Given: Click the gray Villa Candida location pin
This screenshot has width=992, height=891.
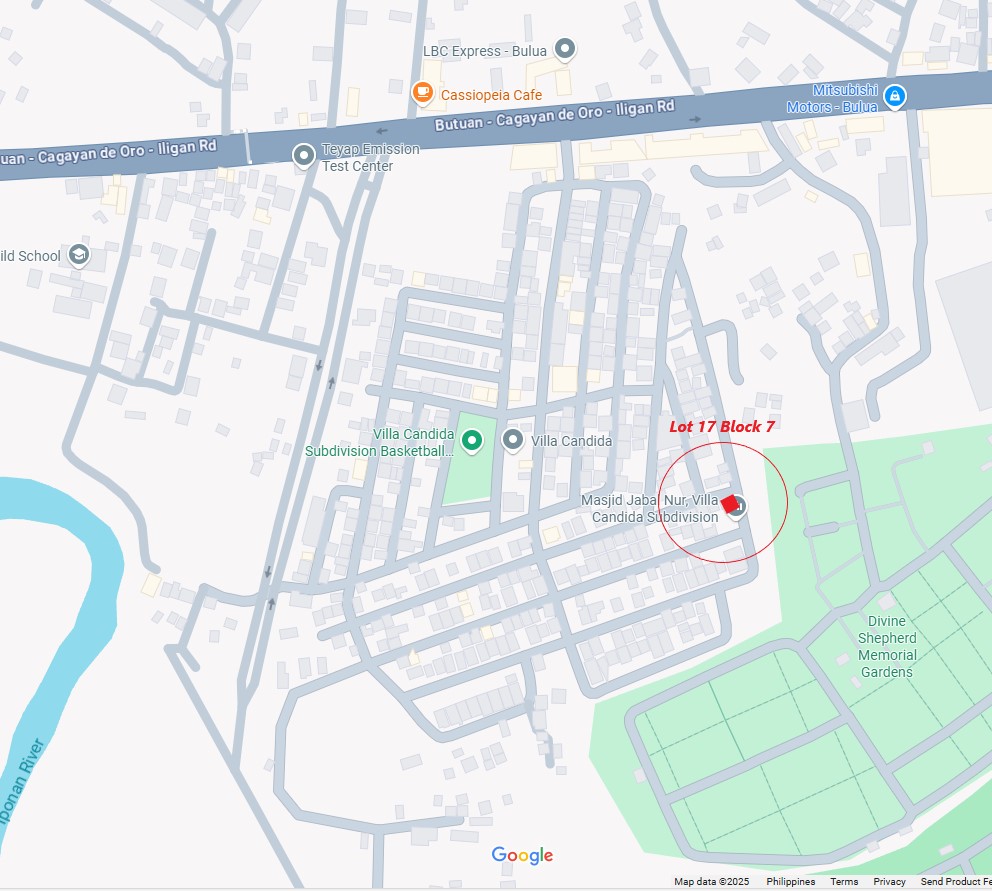Looking at the screenshot, I should [512, 440].
